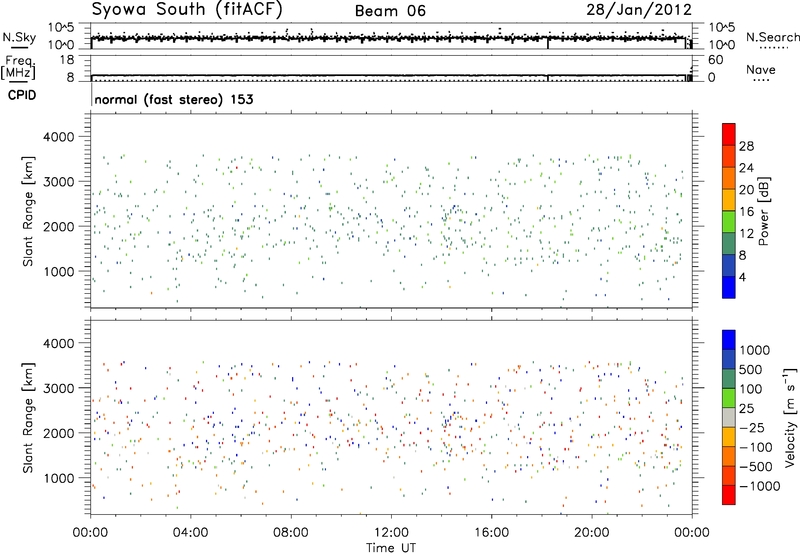
Task: Click the gray -25 to 25 Velocity colorbar segment
Action: pos(729,418)
